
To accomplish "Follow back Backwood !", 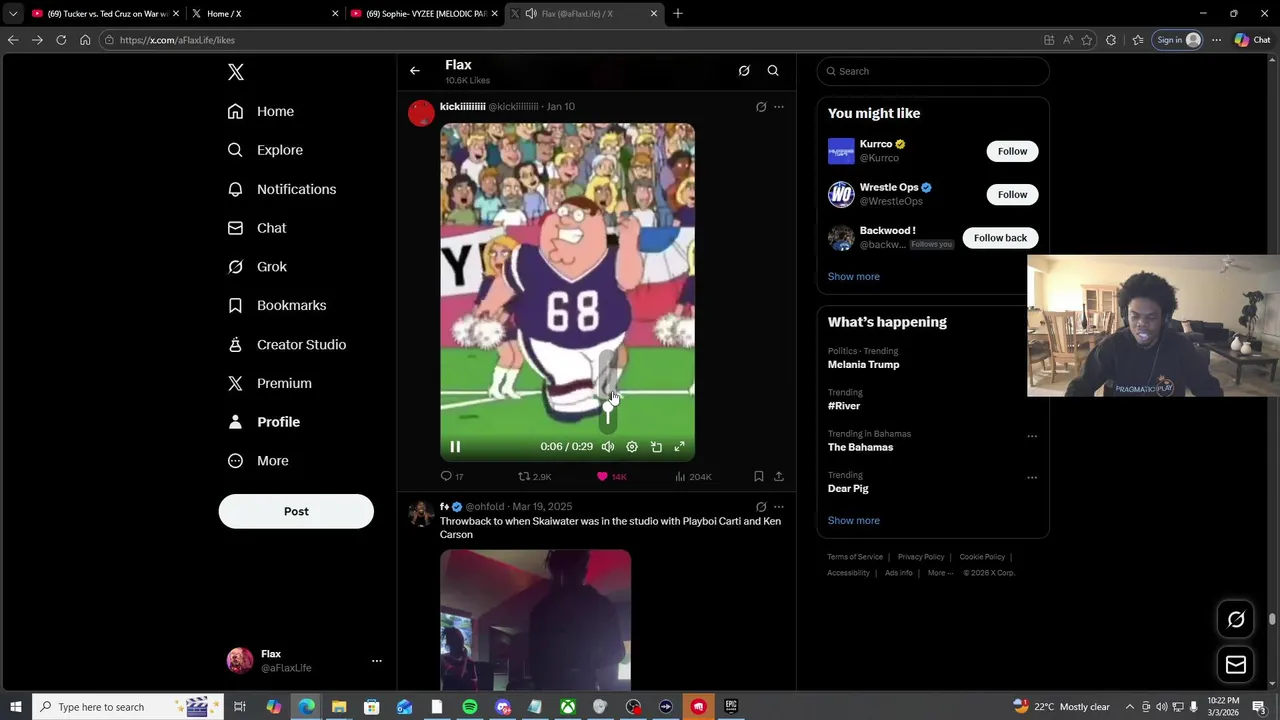I will coord(1000,238).
